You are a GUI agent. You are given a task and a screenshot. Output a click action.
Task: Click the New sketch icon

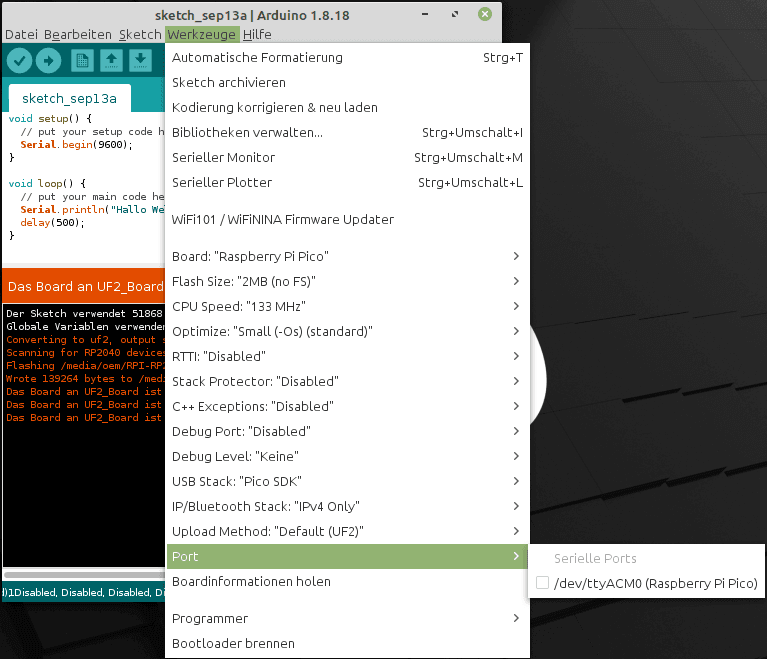tap(83, 61)
